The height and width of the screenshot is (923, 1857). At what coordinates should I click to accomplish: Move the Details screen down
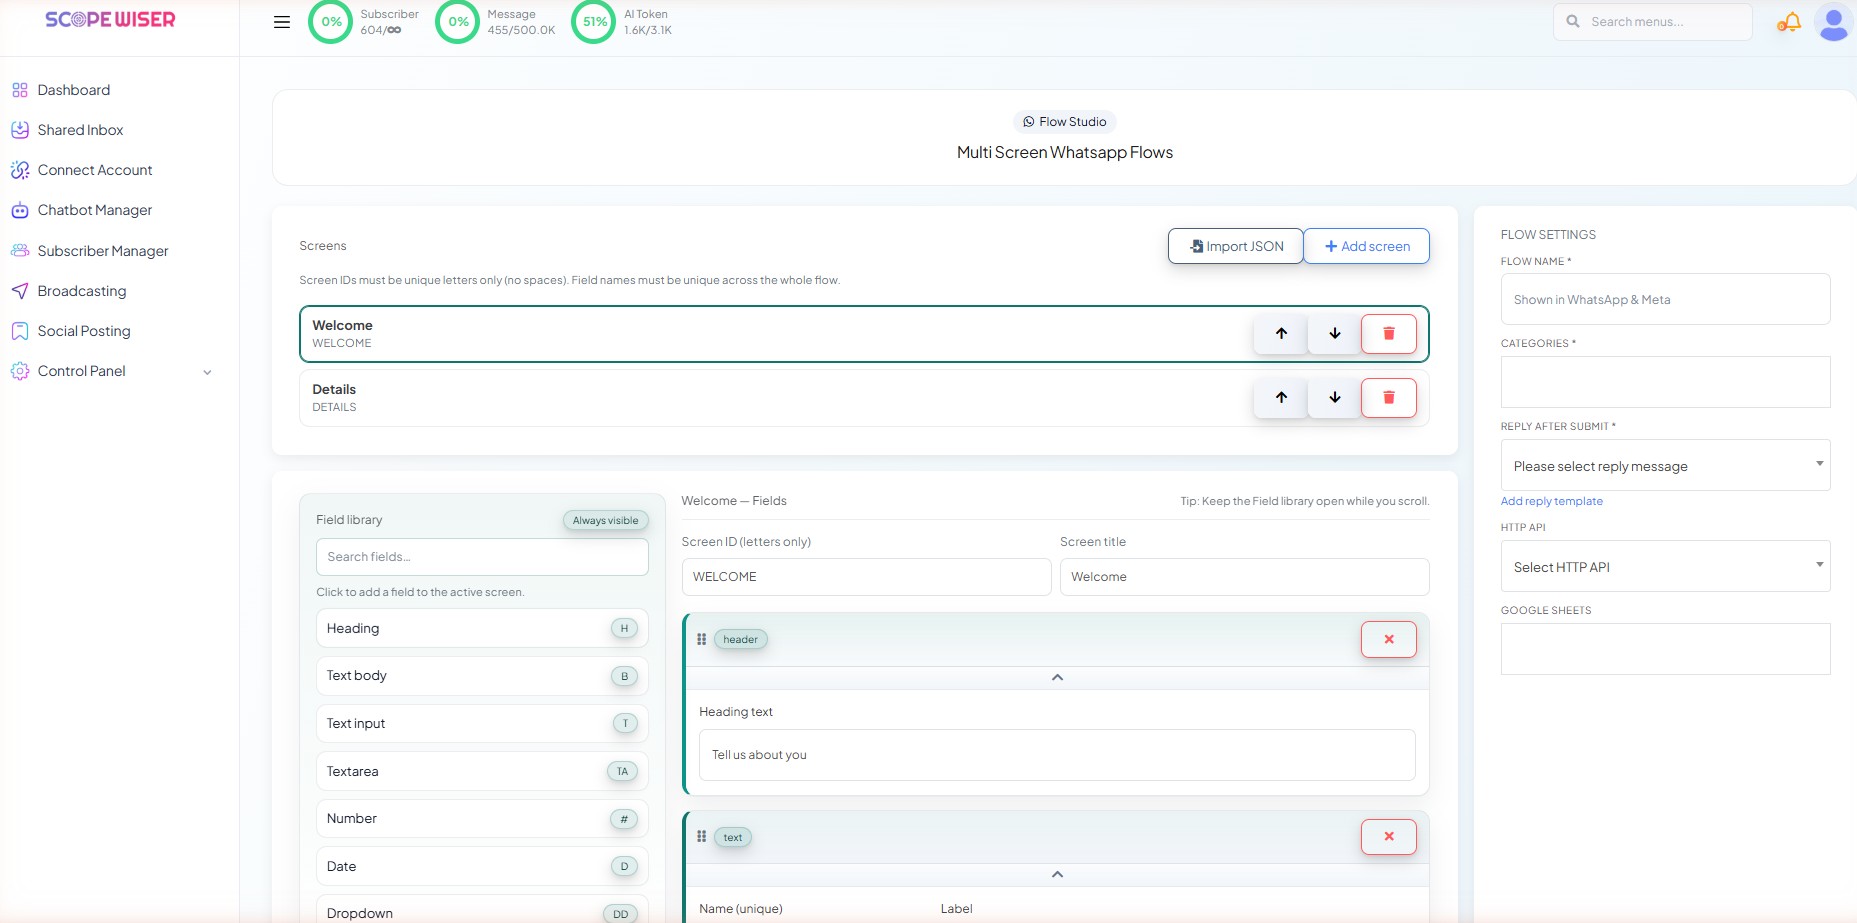click(x=1335, y=398)
